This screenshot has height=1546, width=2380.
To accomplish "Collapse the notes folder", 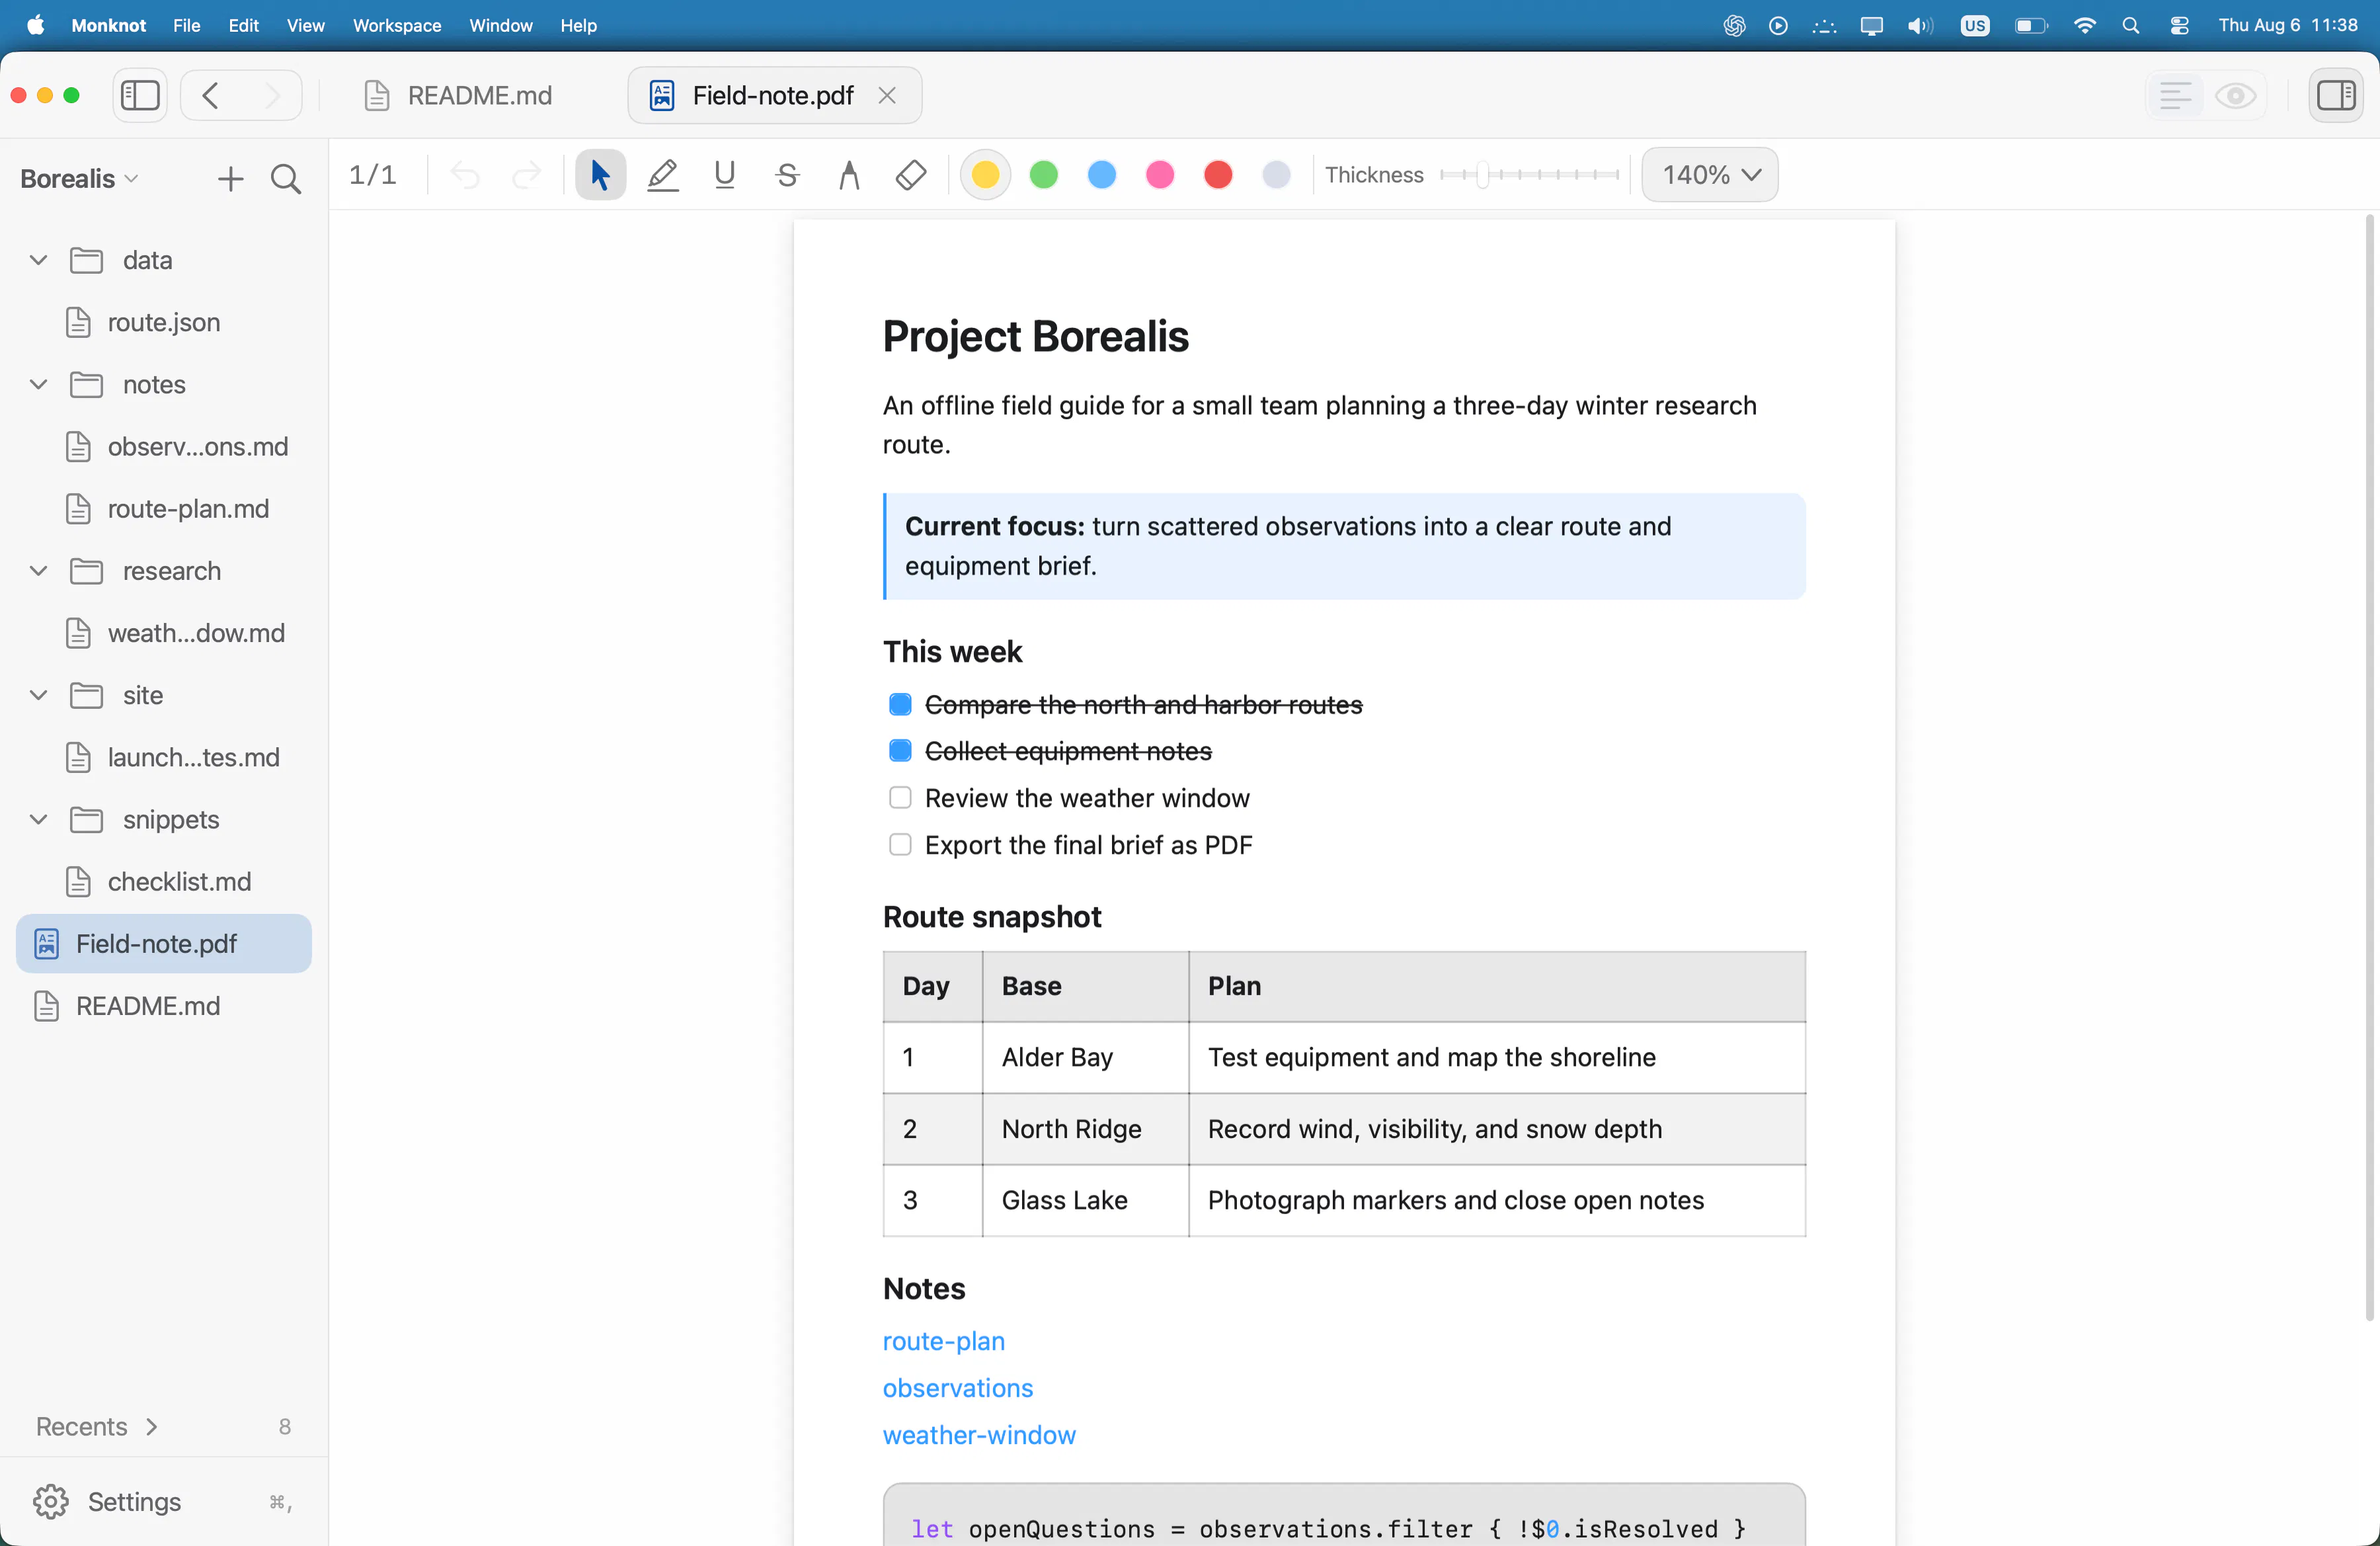I will pos(38,385).
